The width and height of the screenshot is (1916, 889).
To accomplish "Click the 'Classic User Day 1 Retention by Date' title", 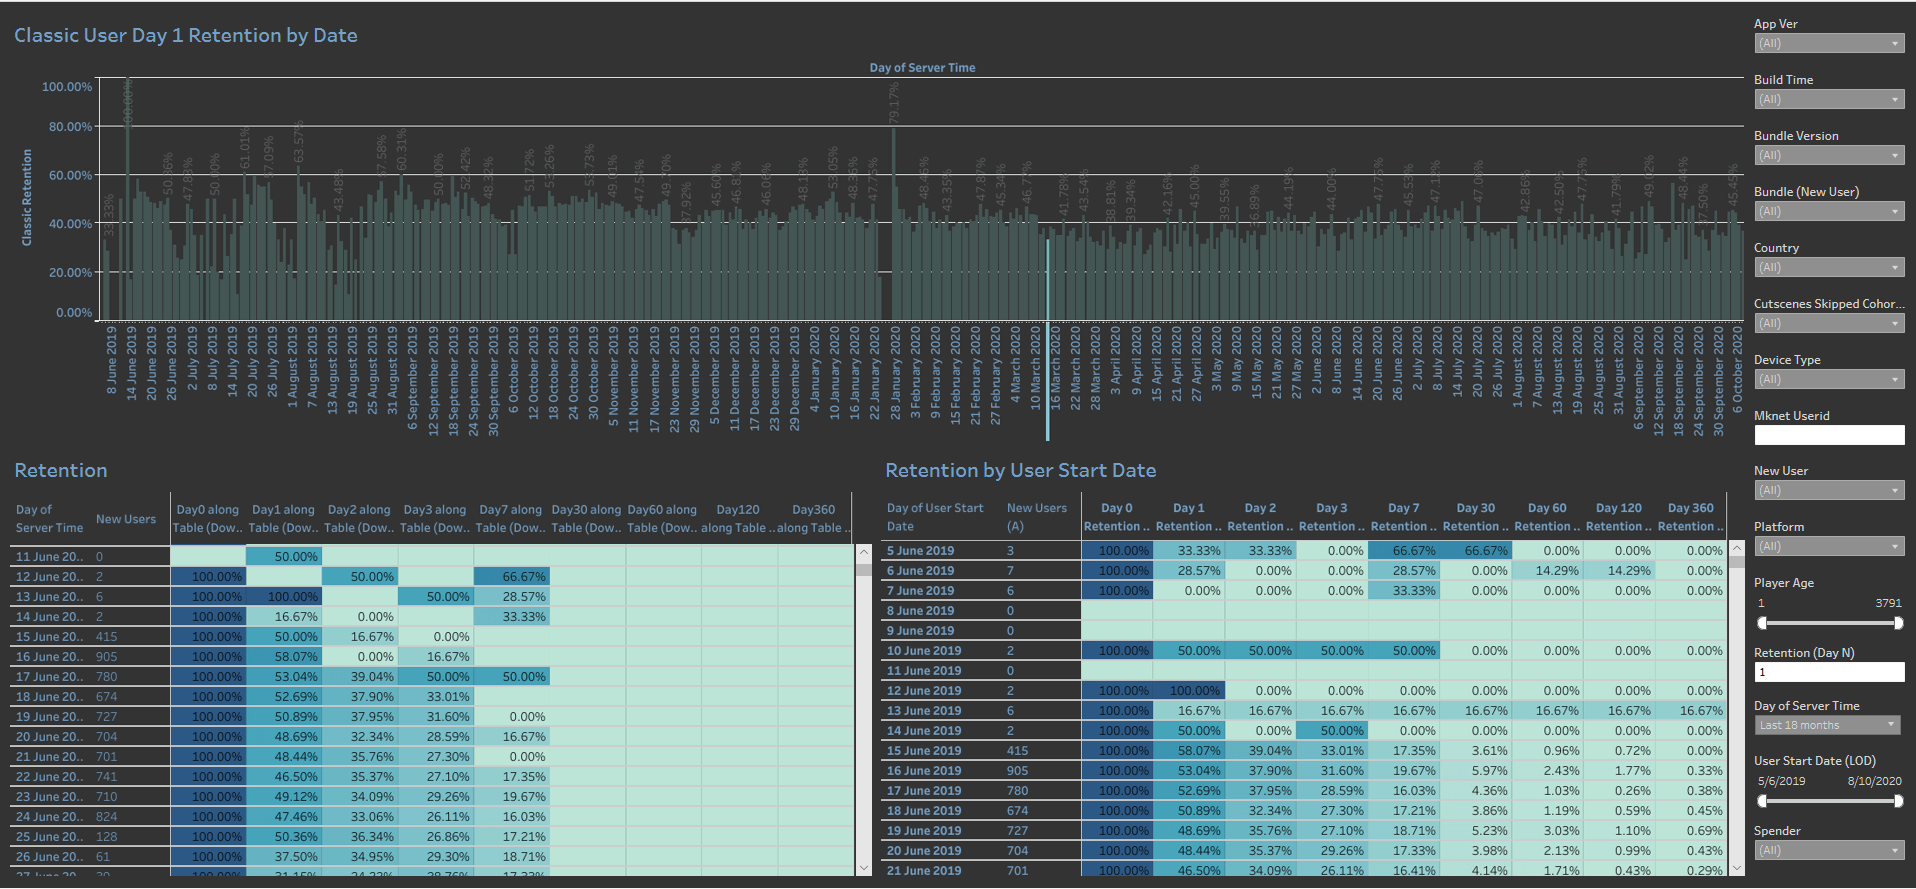I will pos(185,35).
